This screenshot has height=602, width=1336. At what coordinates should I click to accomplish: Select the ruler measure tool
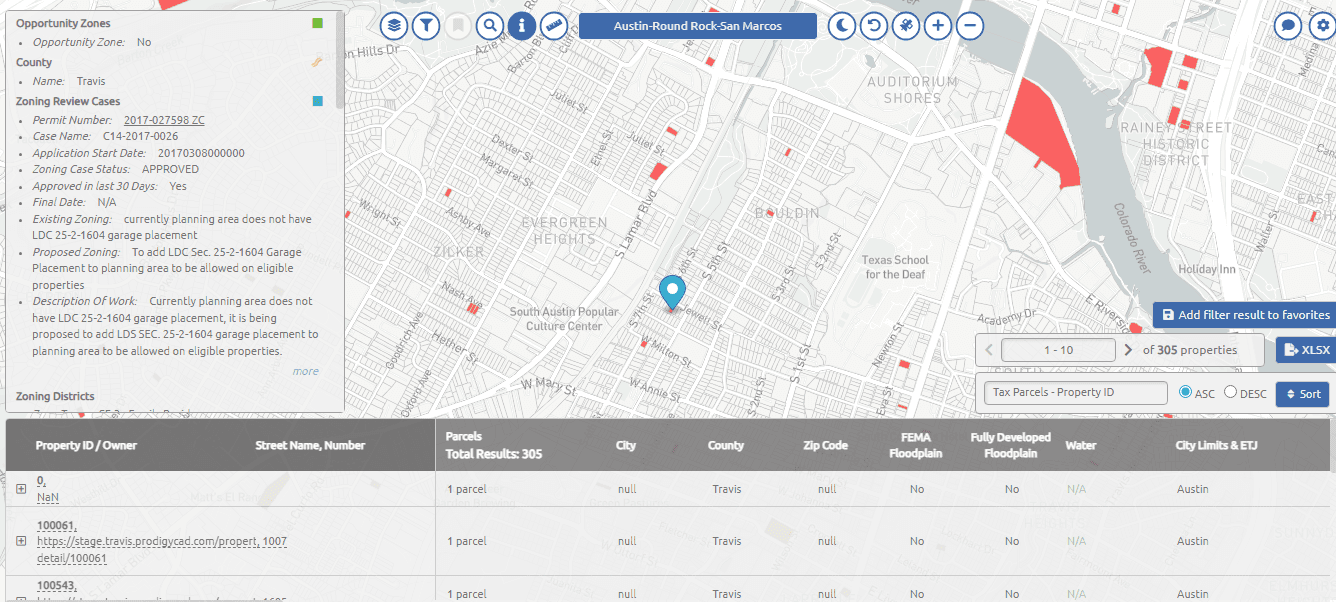(553, 26)
